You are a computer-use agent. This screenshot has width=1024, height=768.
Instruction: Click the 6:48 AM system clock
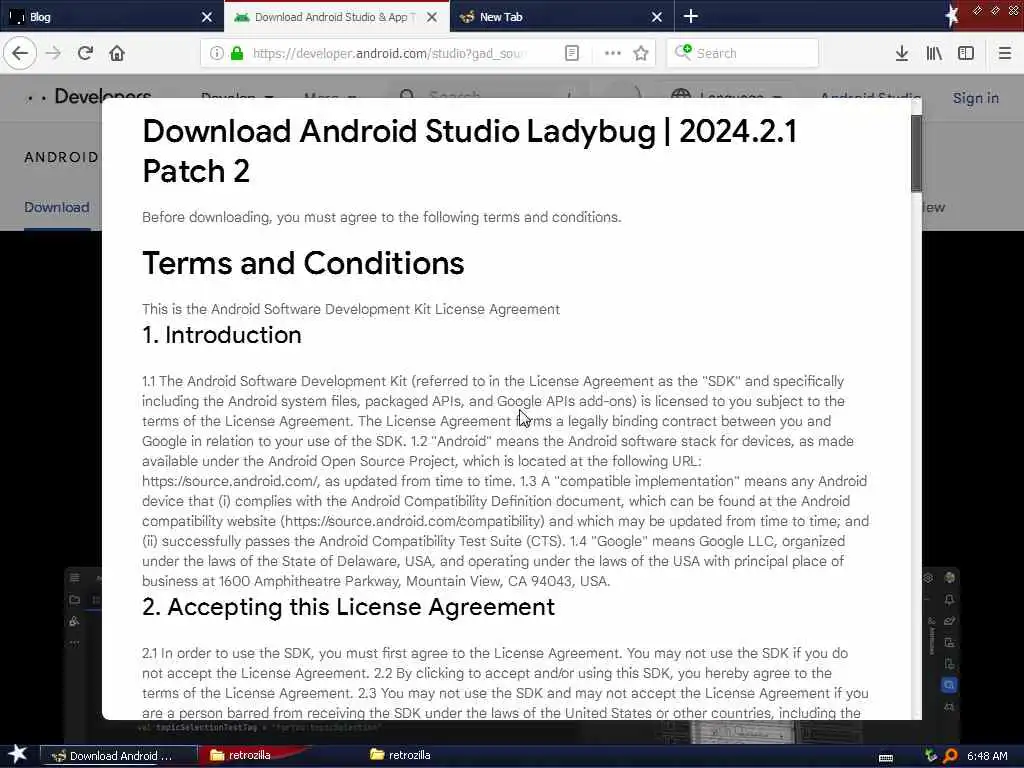click(x=987, y=756)
